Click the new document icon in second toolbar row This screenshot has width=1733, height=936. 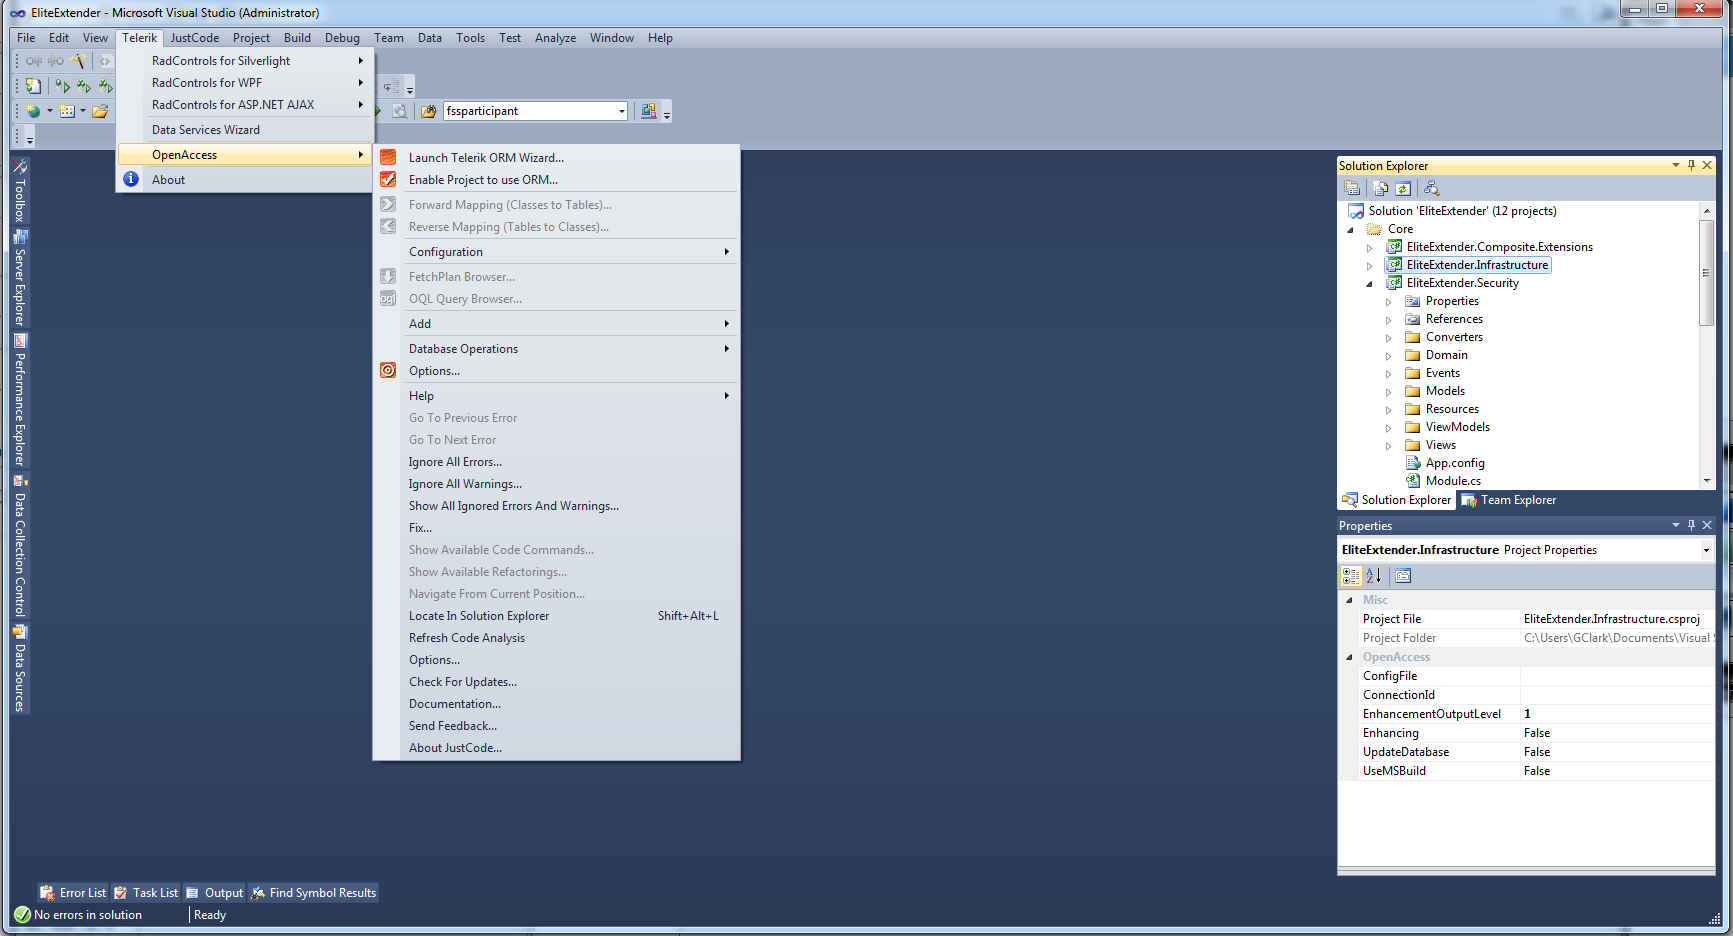pyautogui.click(x=33, y=86)
